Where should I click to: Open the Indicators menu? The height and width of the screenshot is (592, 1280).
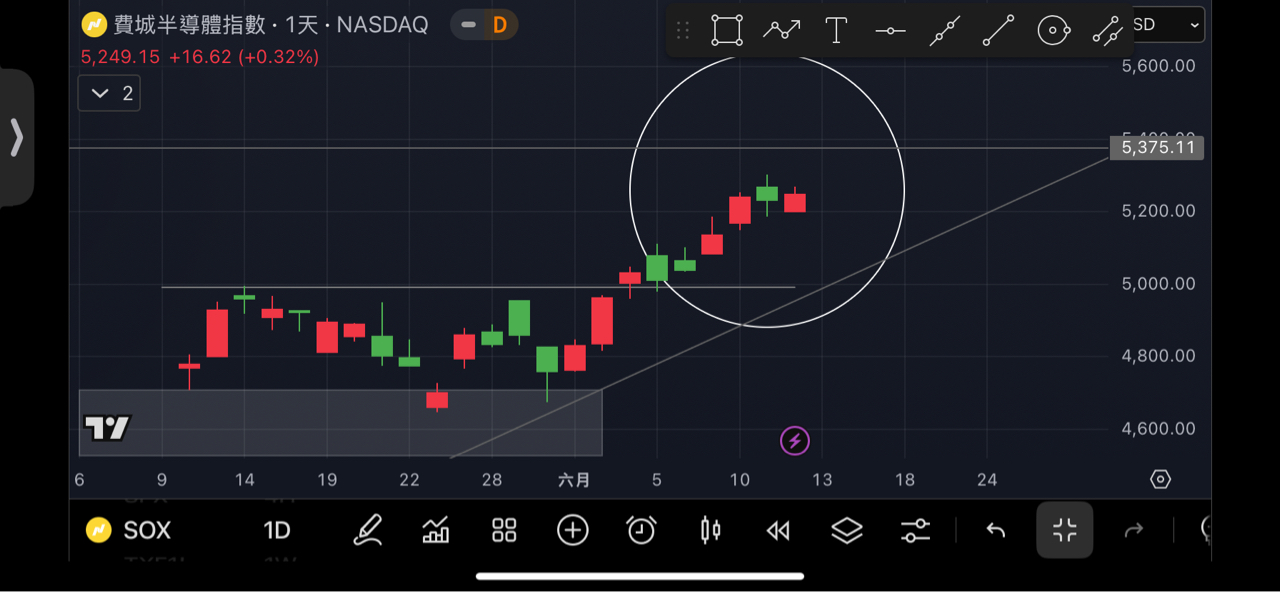(436, 530)
